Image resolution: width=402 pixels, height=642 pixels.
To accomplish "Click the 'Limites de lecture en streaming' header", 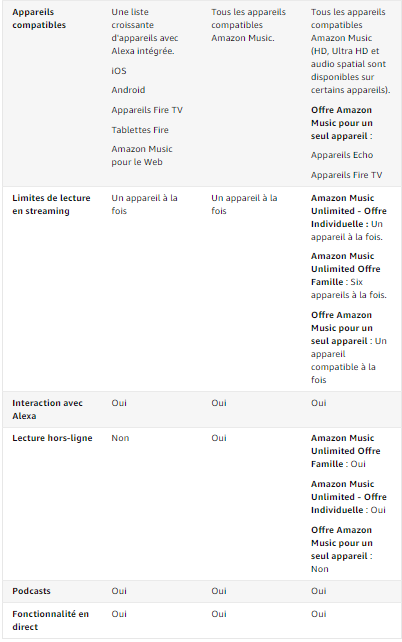I will click(51, 204).
